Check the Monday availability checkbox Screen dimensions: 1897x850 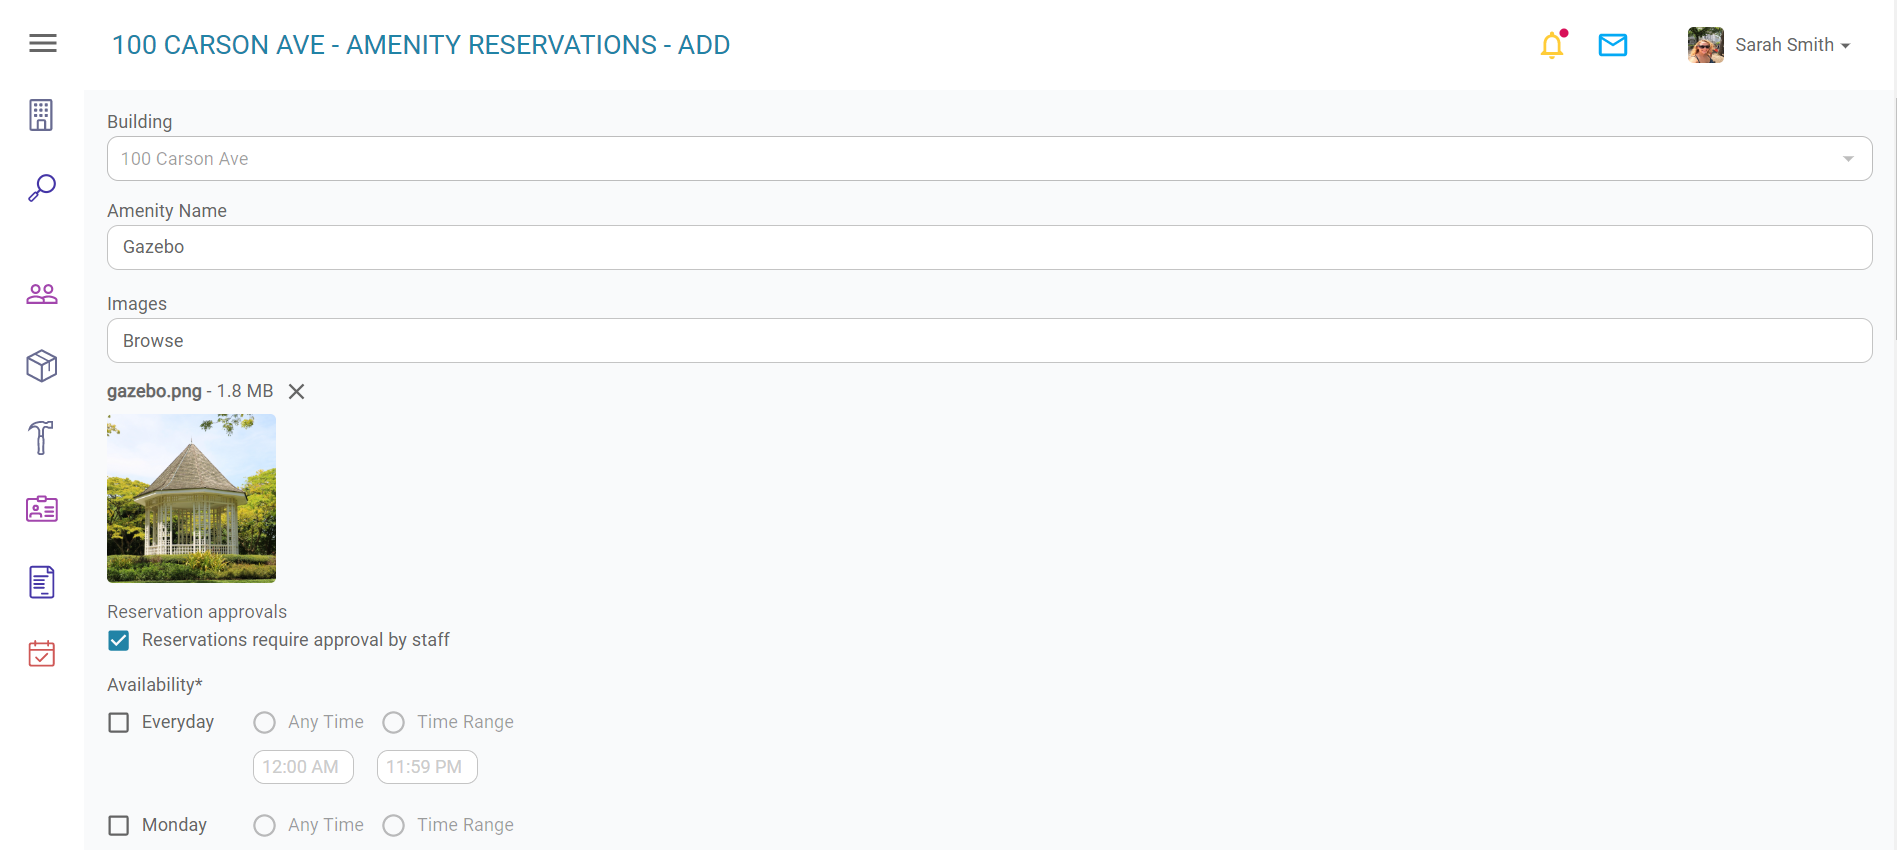coord(119,826)
